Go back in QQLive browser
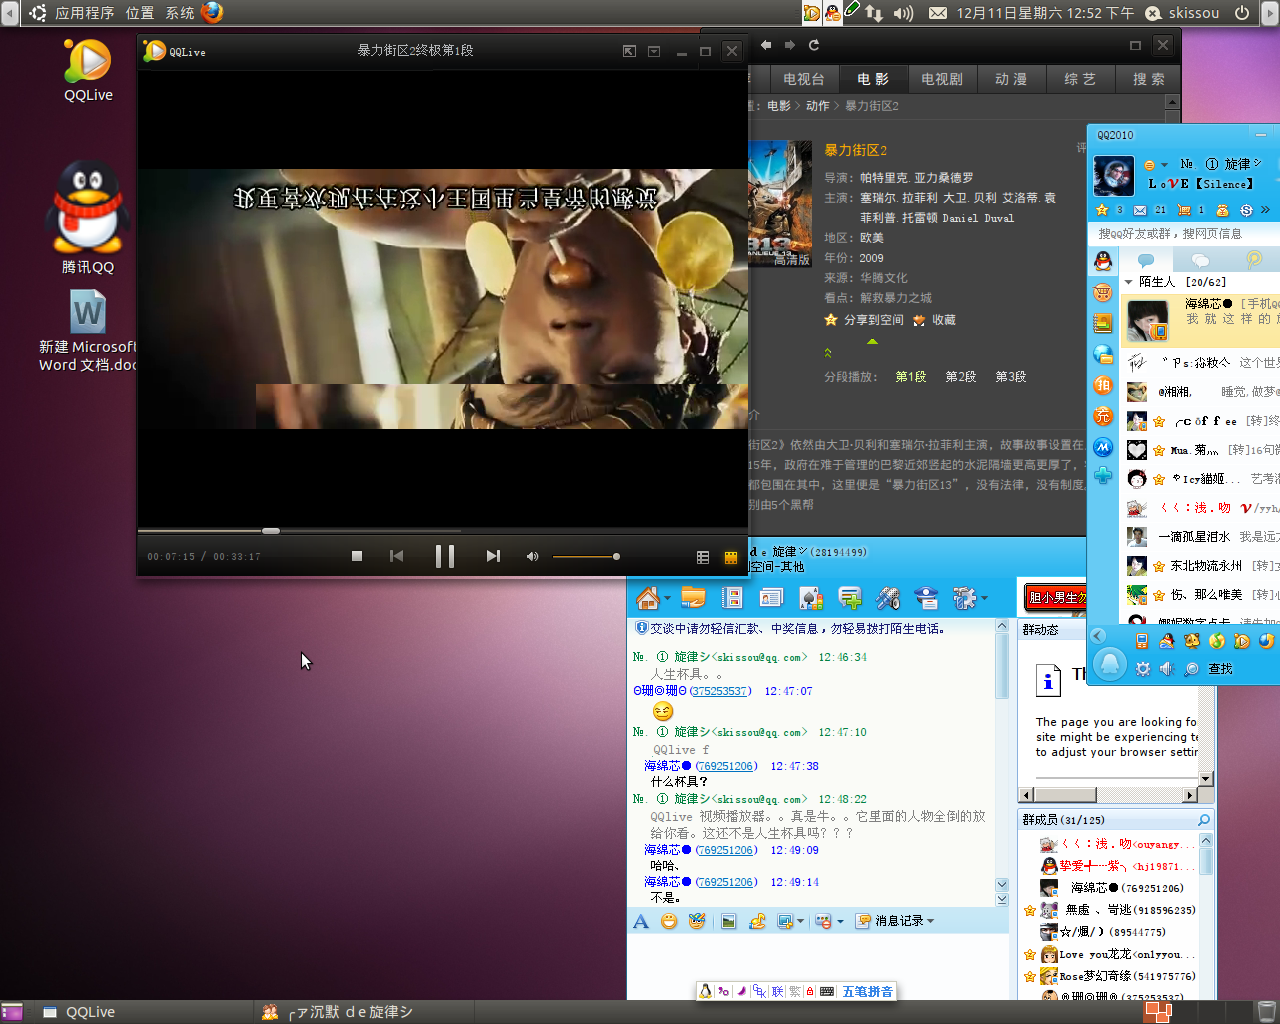This screenshot has height=1024, width=1280. (x=766, y=45)
